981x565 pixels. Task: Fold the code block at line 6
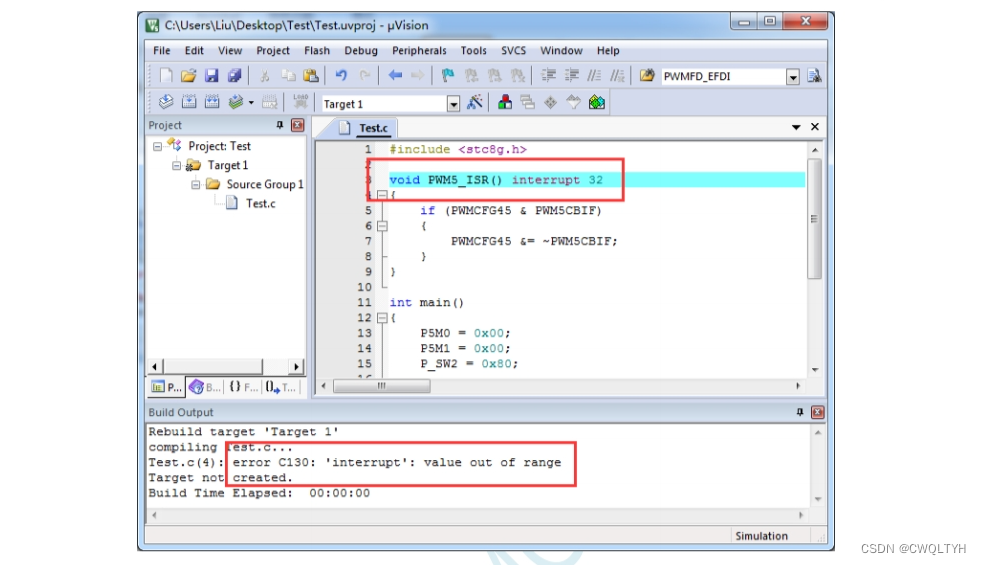[382, 226]
